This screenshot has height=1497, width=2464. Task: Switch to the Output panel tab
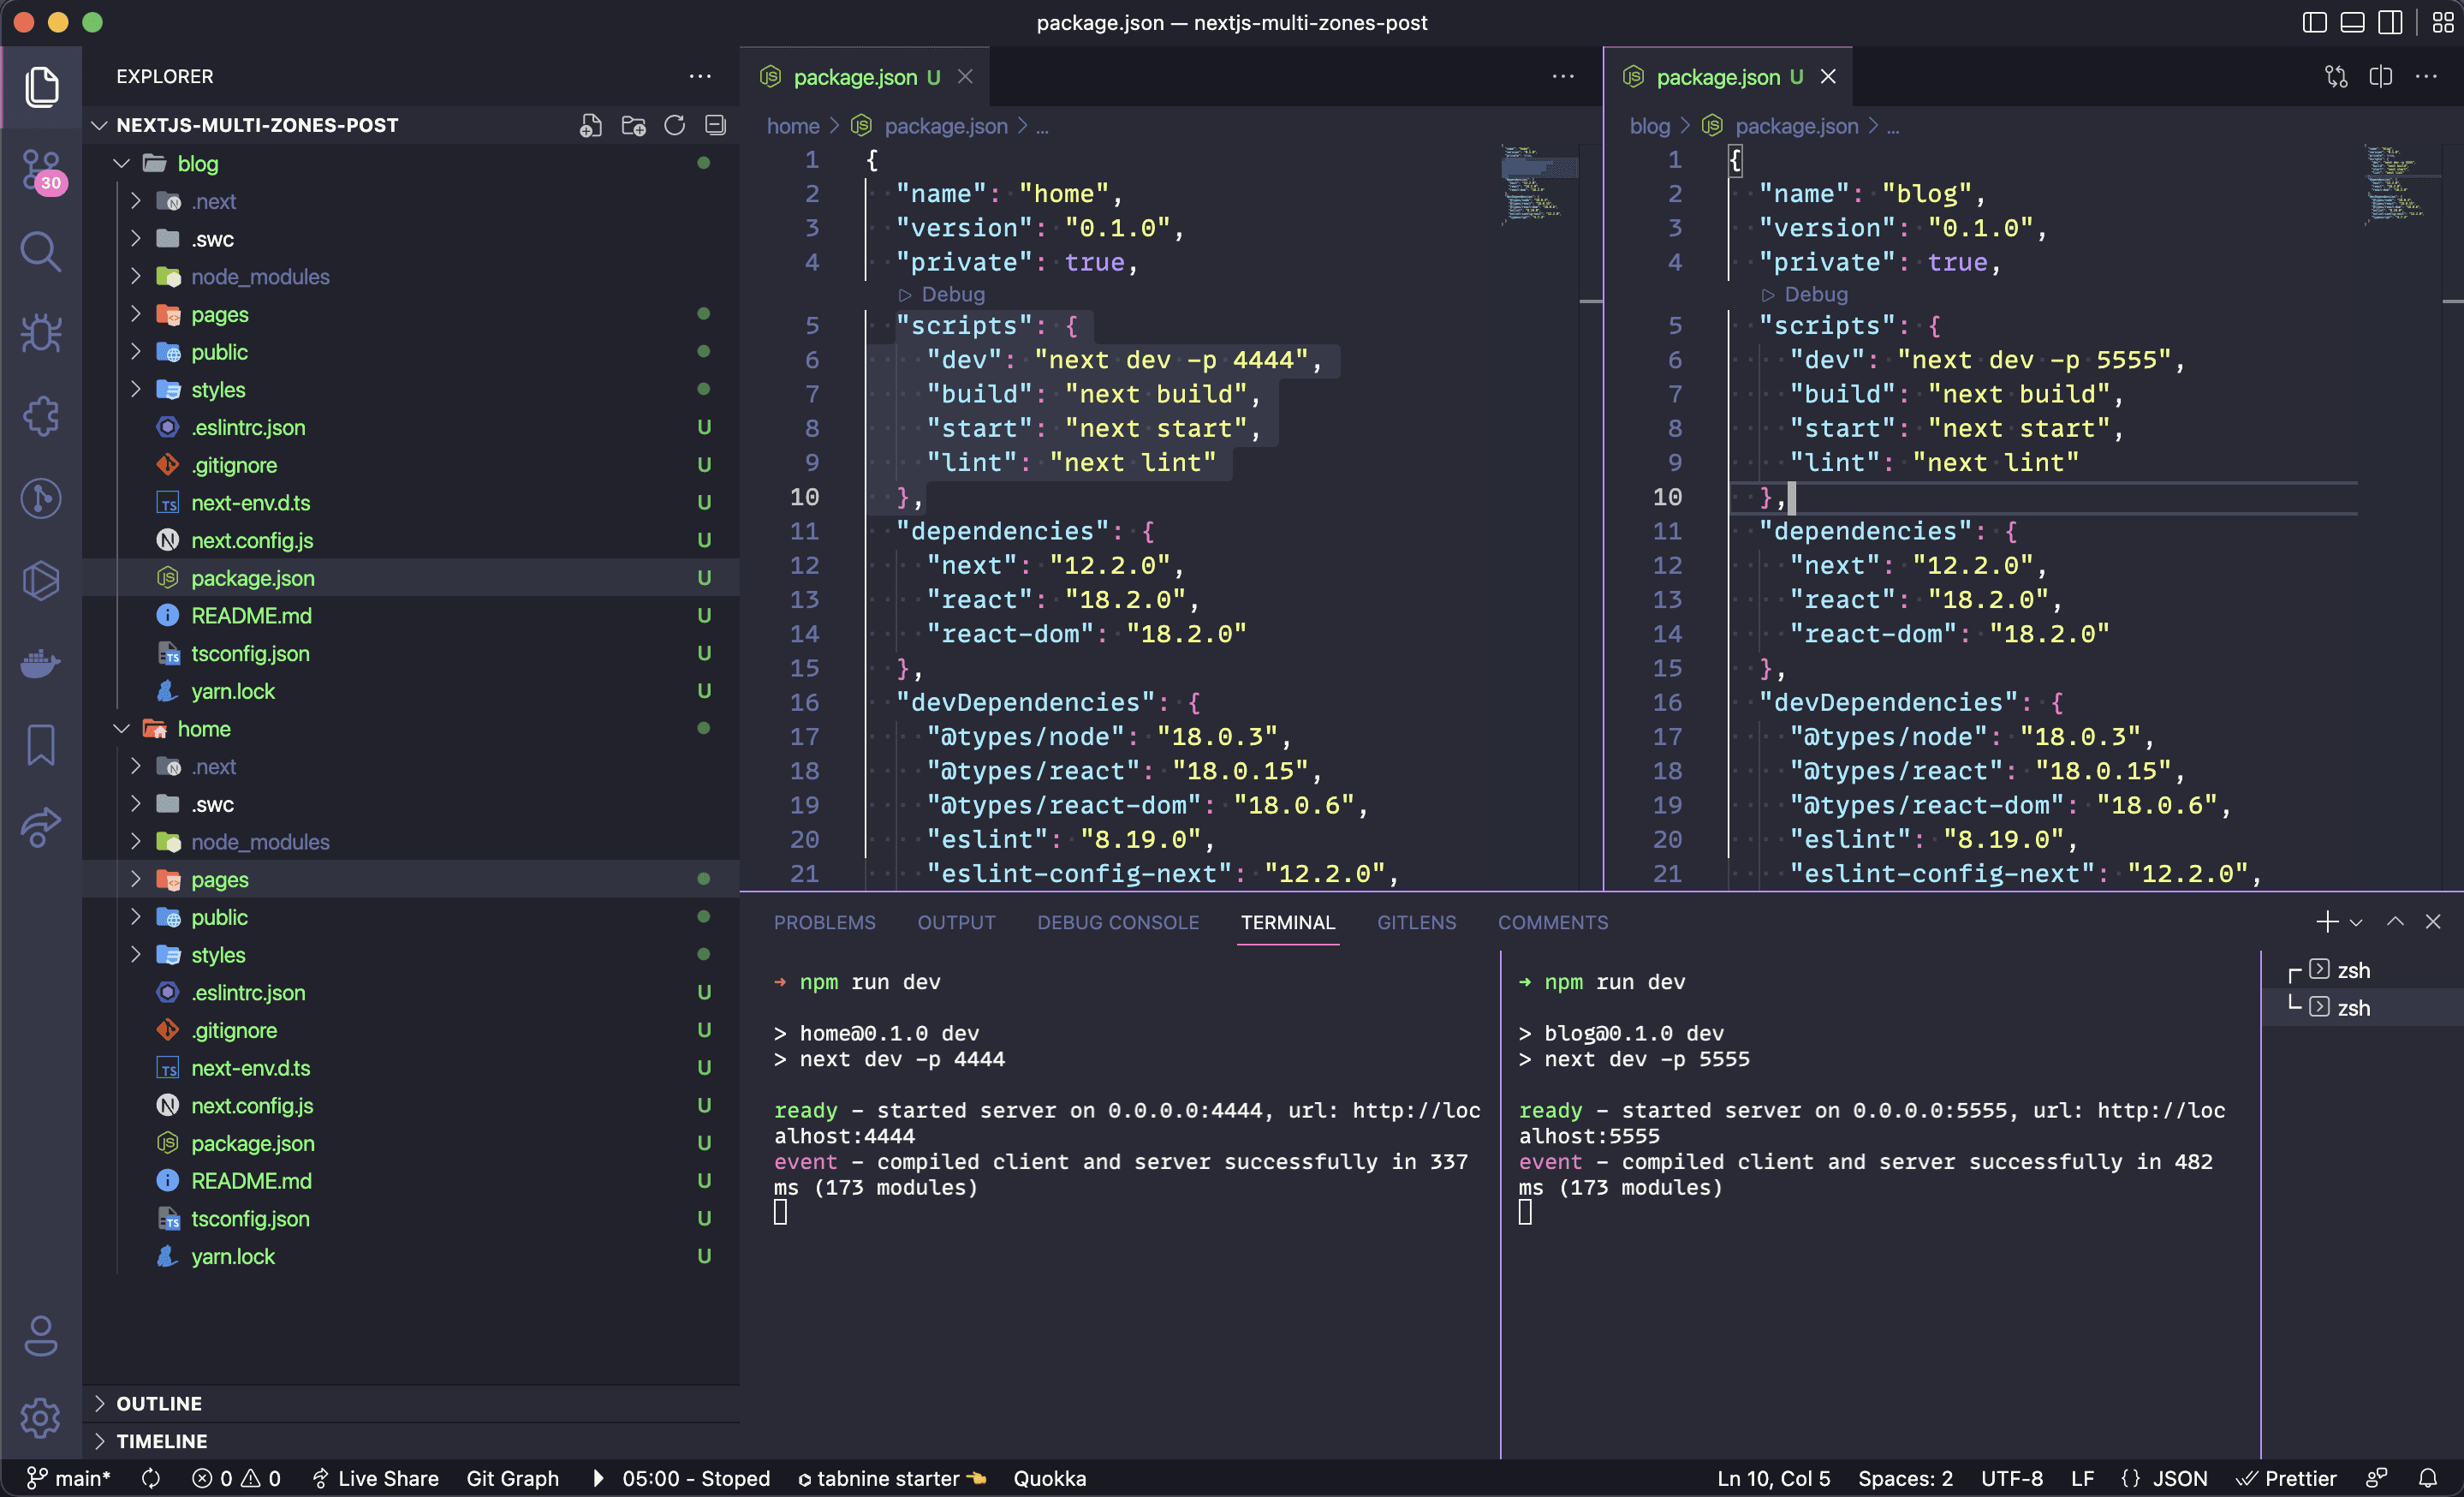point(956,922)
